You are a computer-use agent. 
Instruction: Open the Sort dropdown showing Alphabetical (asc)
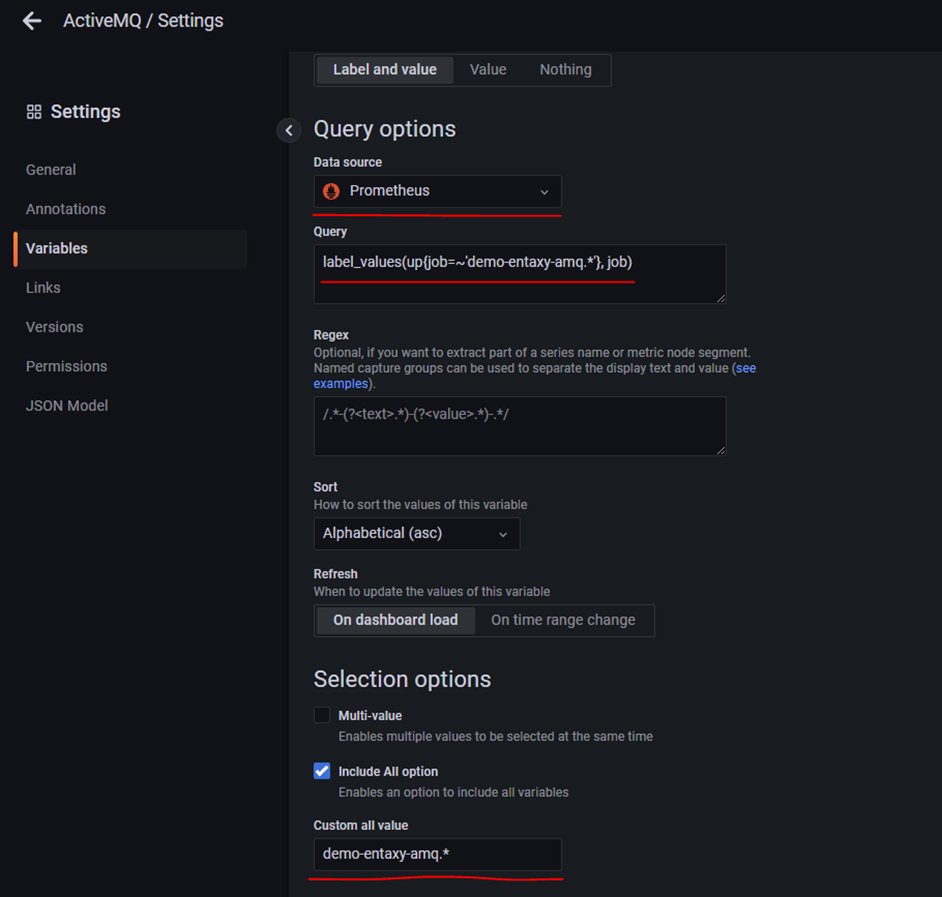(417, 533)
